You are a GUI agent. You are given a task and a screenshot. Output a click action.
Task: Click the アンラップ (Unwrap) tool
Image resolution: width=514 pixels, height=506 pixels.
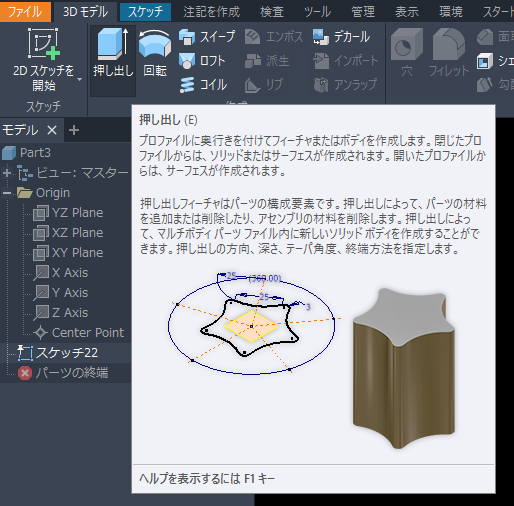tap(345, 85)
